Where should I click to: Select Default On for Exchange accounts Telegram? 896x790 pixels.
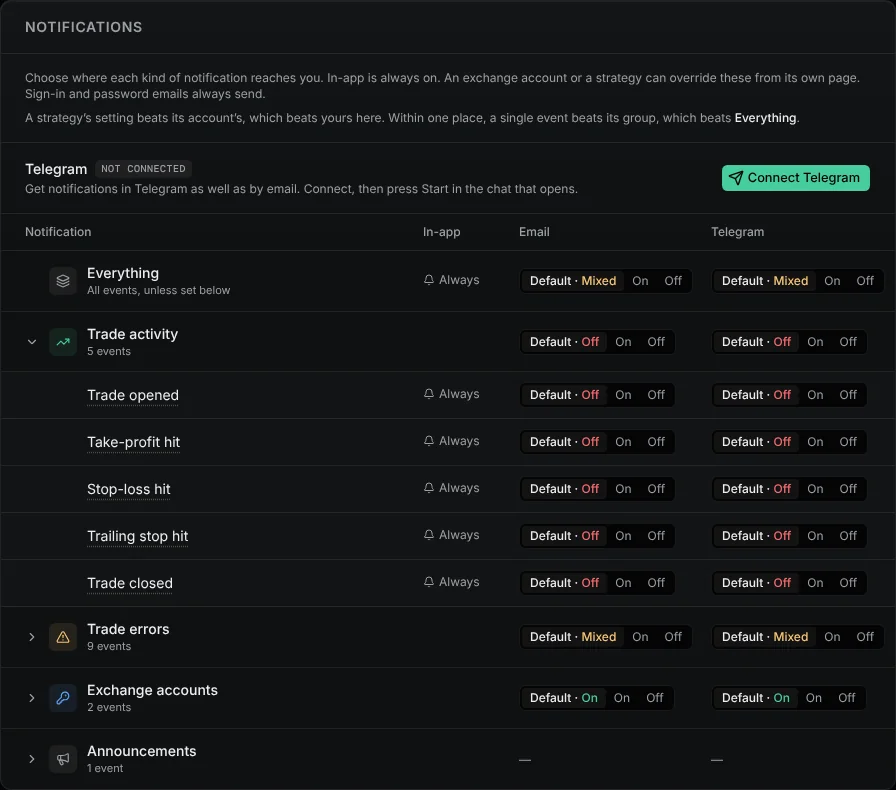point(755,698)
